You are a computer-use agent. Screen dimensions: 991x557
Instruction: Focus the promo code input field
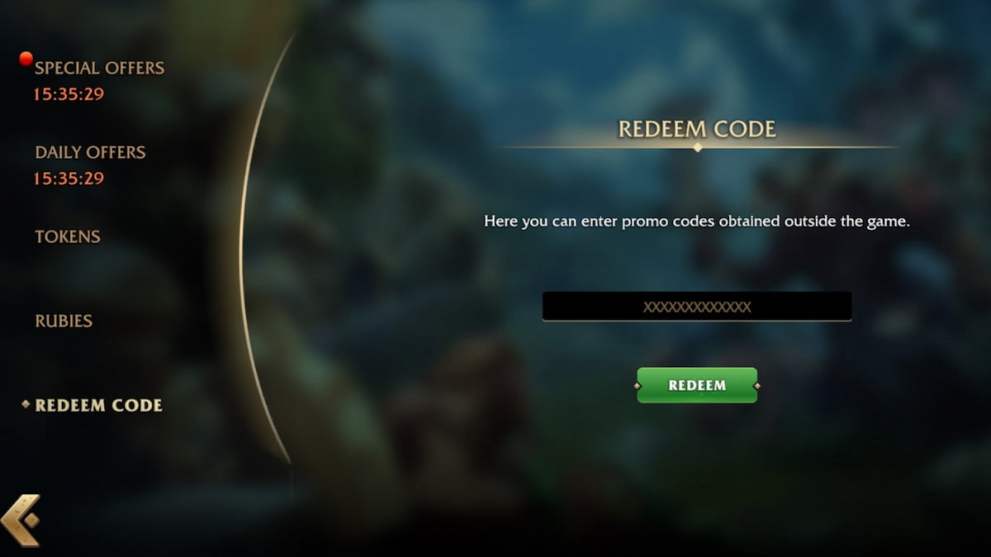696,307
